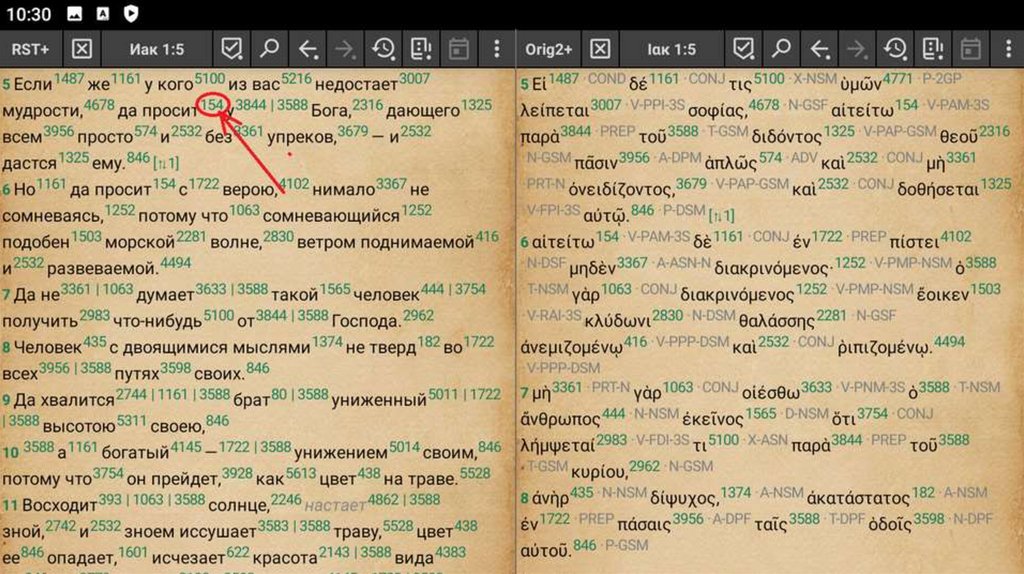Tap cross-reference marker after ему in verse 5

[167, 162]
